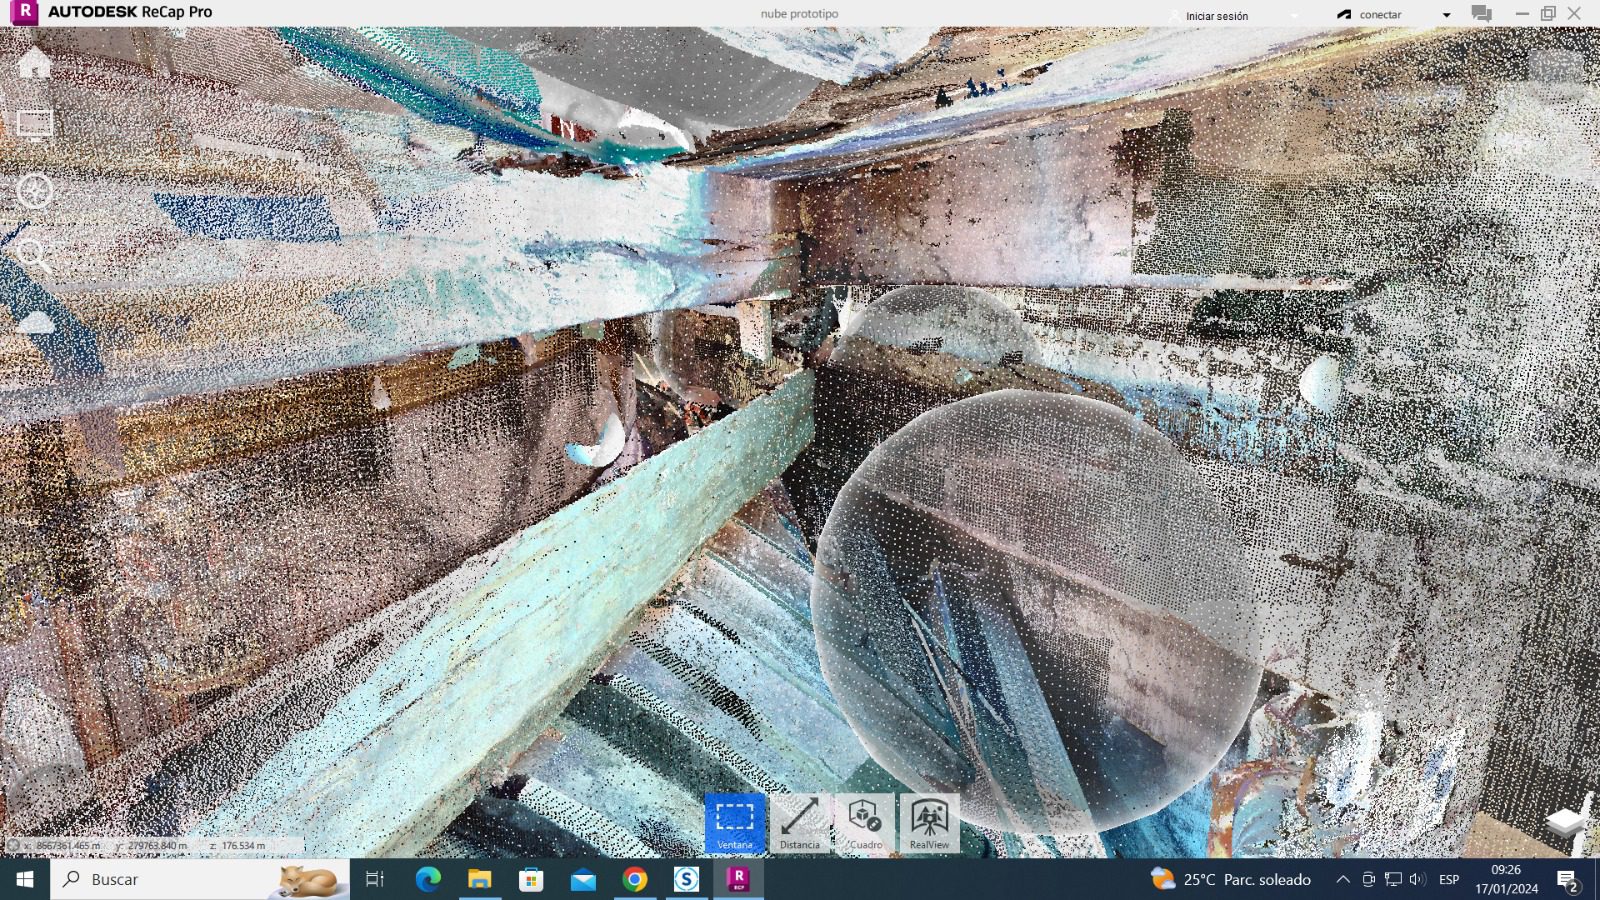Switch to RealView mode
Image resolution: width=1600 pixels, height=900 pixels.
(x=929, y=823)
